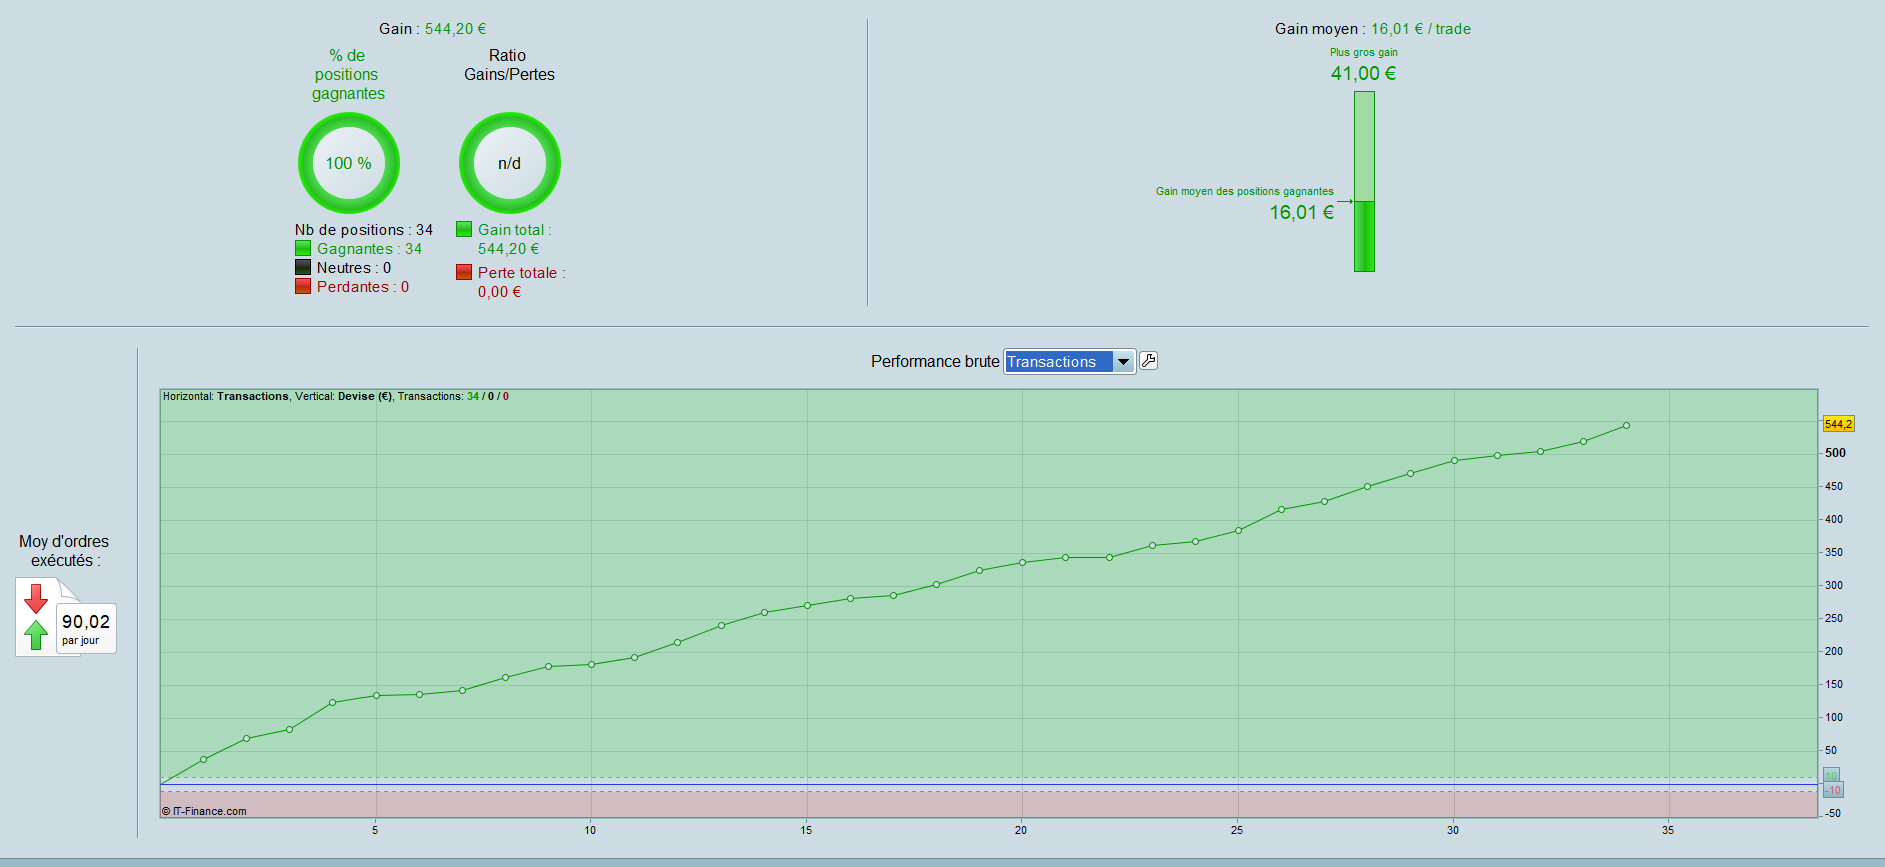Click the x-axis label '5'
Image resolution: width=1885 pixels, height=867 pixels.
375,830
